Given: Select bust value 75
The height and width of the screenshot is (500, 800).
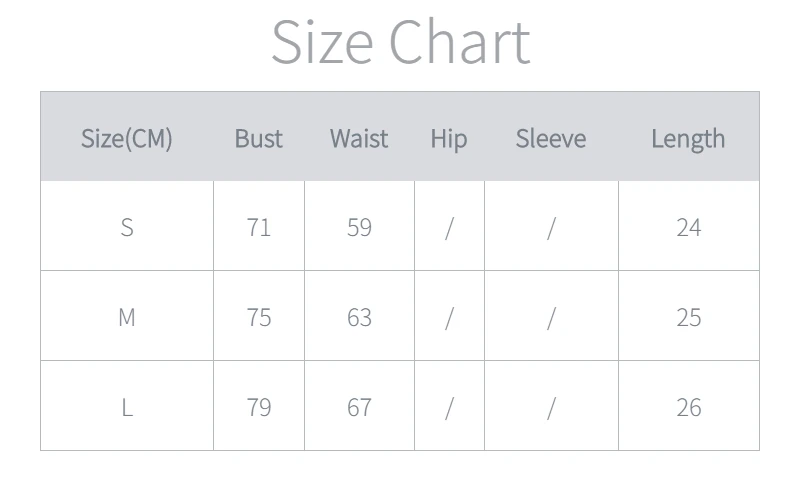Looking at the screenshot, I should coord(259,317).
